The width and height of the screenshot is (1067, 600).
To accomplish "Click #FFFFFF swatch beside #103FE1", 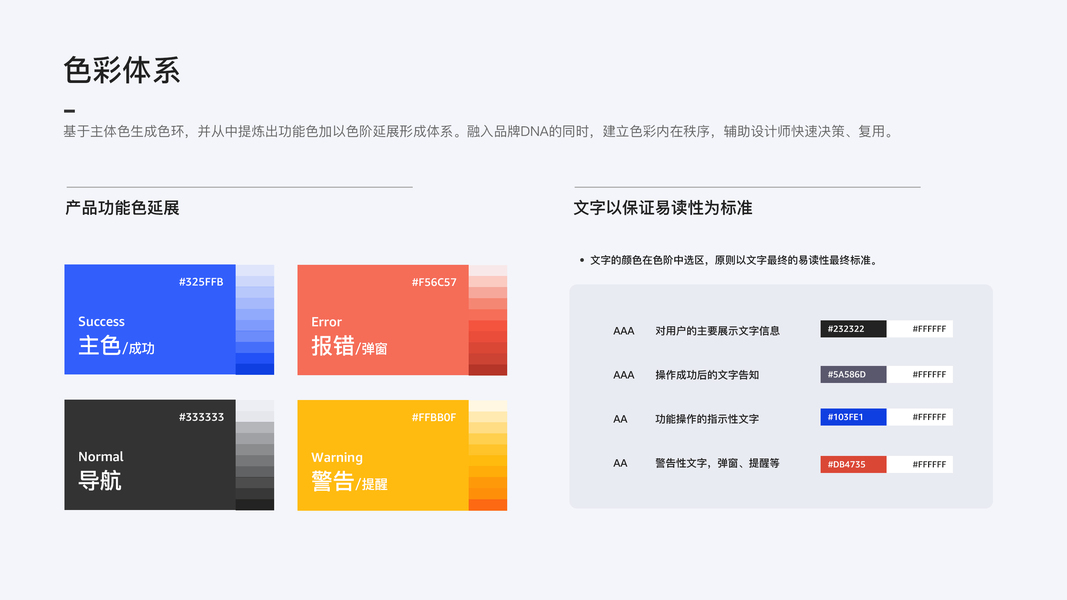I will click(x=920, y=417).
